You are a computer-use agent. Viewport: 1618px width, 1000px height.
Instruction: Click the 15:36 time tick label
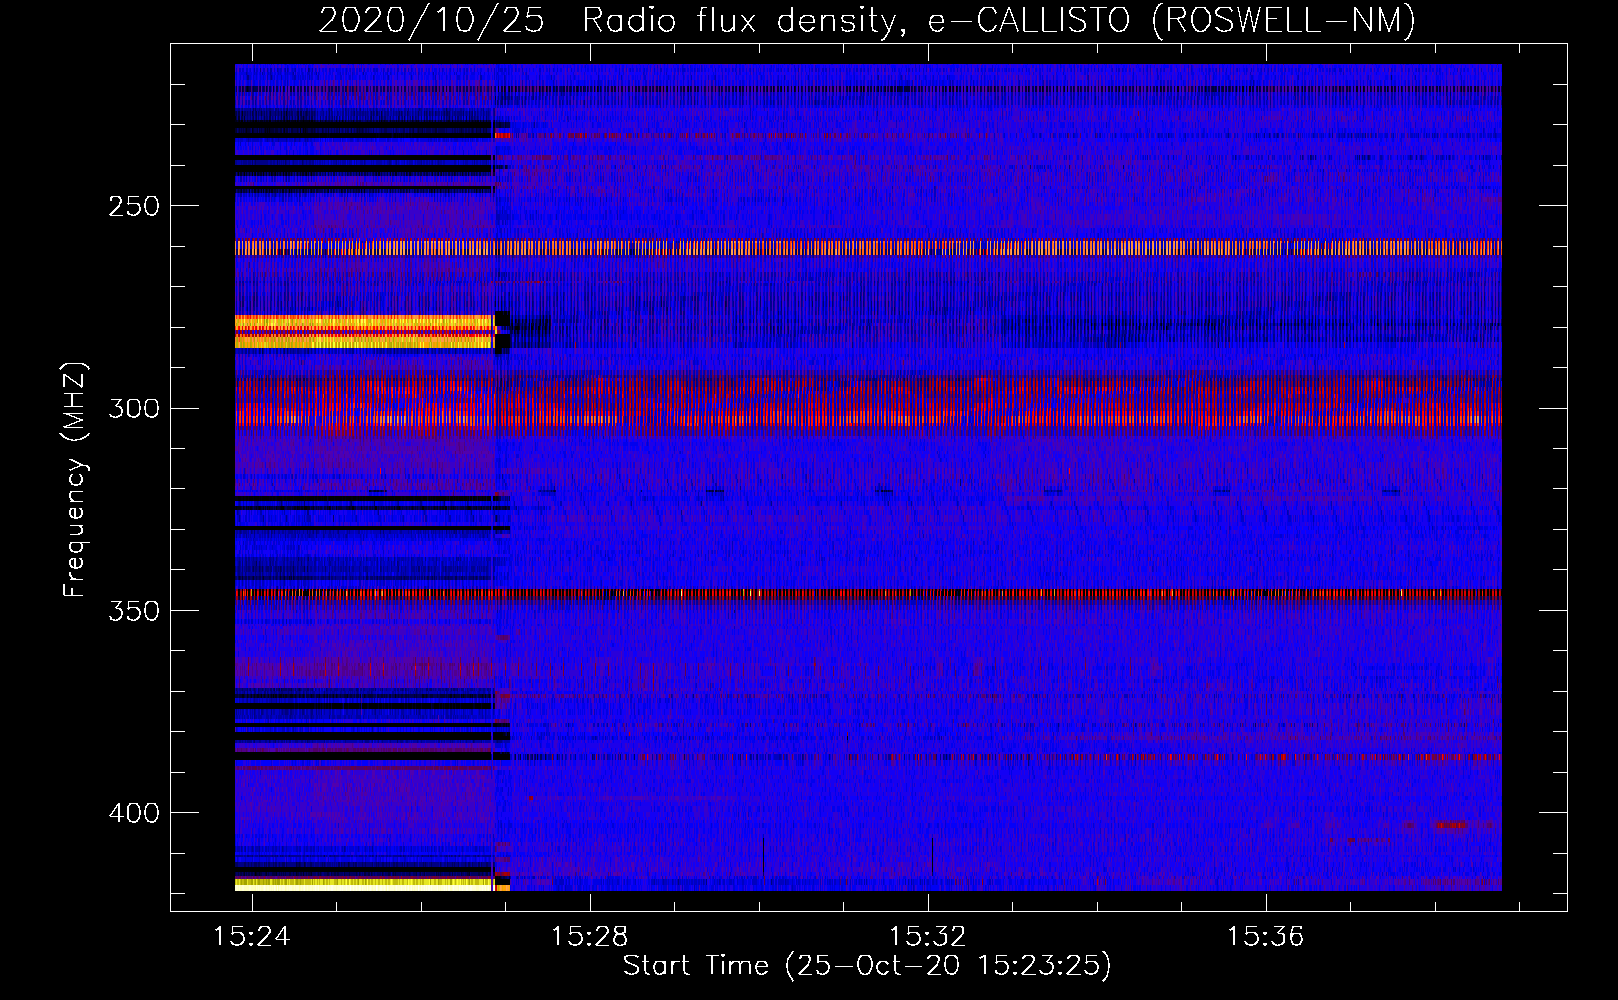coord(1266,936)
